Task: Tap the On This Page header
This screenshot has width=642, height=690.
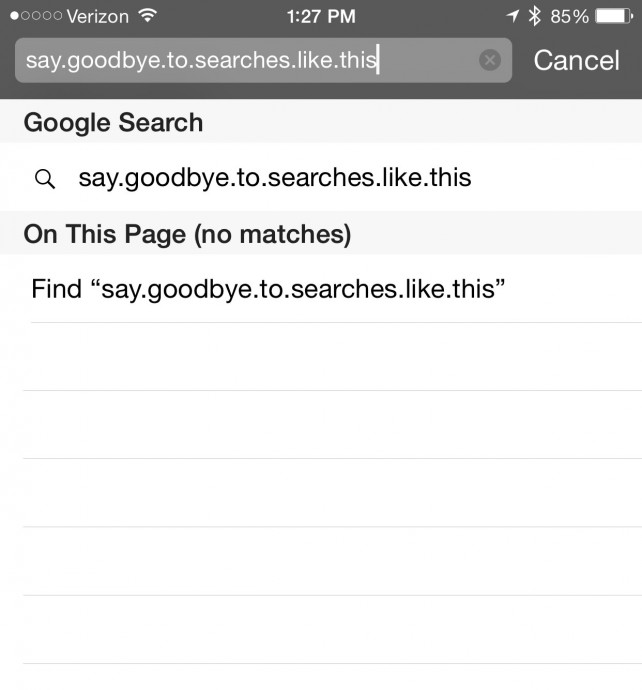Action: pos(104,235)
